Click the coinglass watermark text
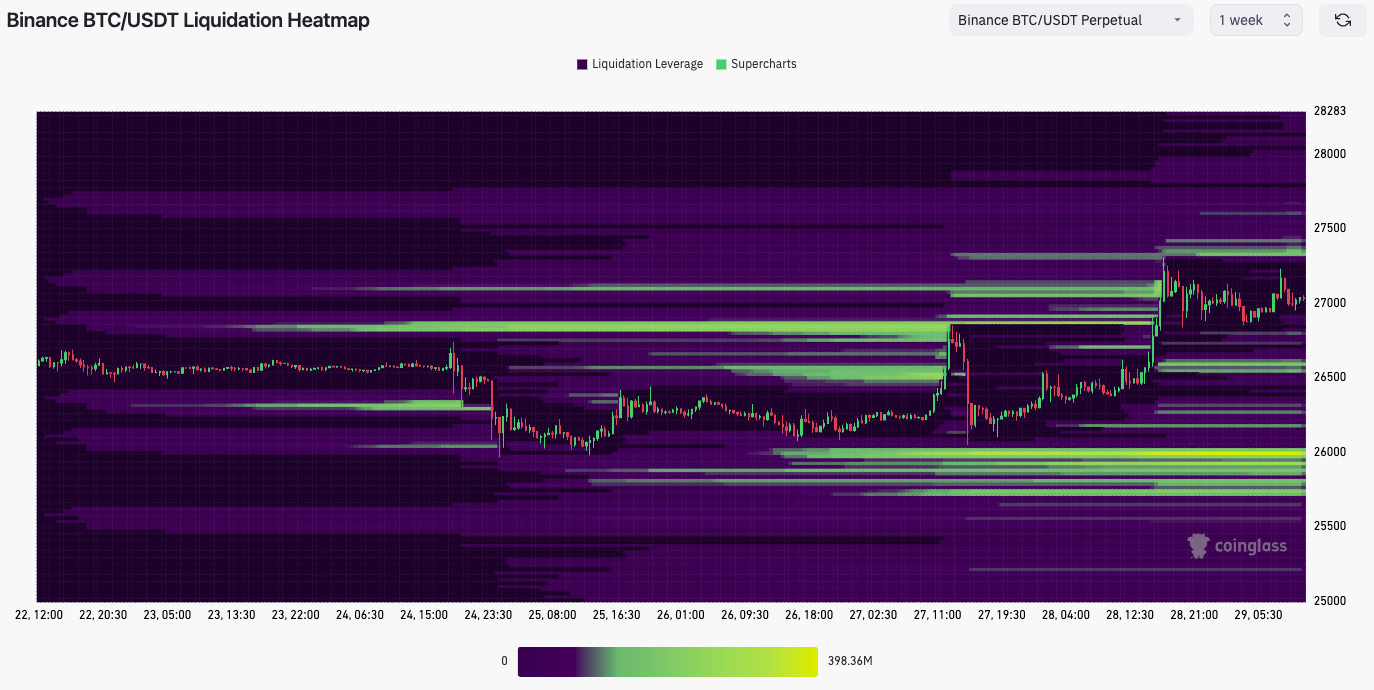Screen dimensions: 1374x690 (1250, 545)
